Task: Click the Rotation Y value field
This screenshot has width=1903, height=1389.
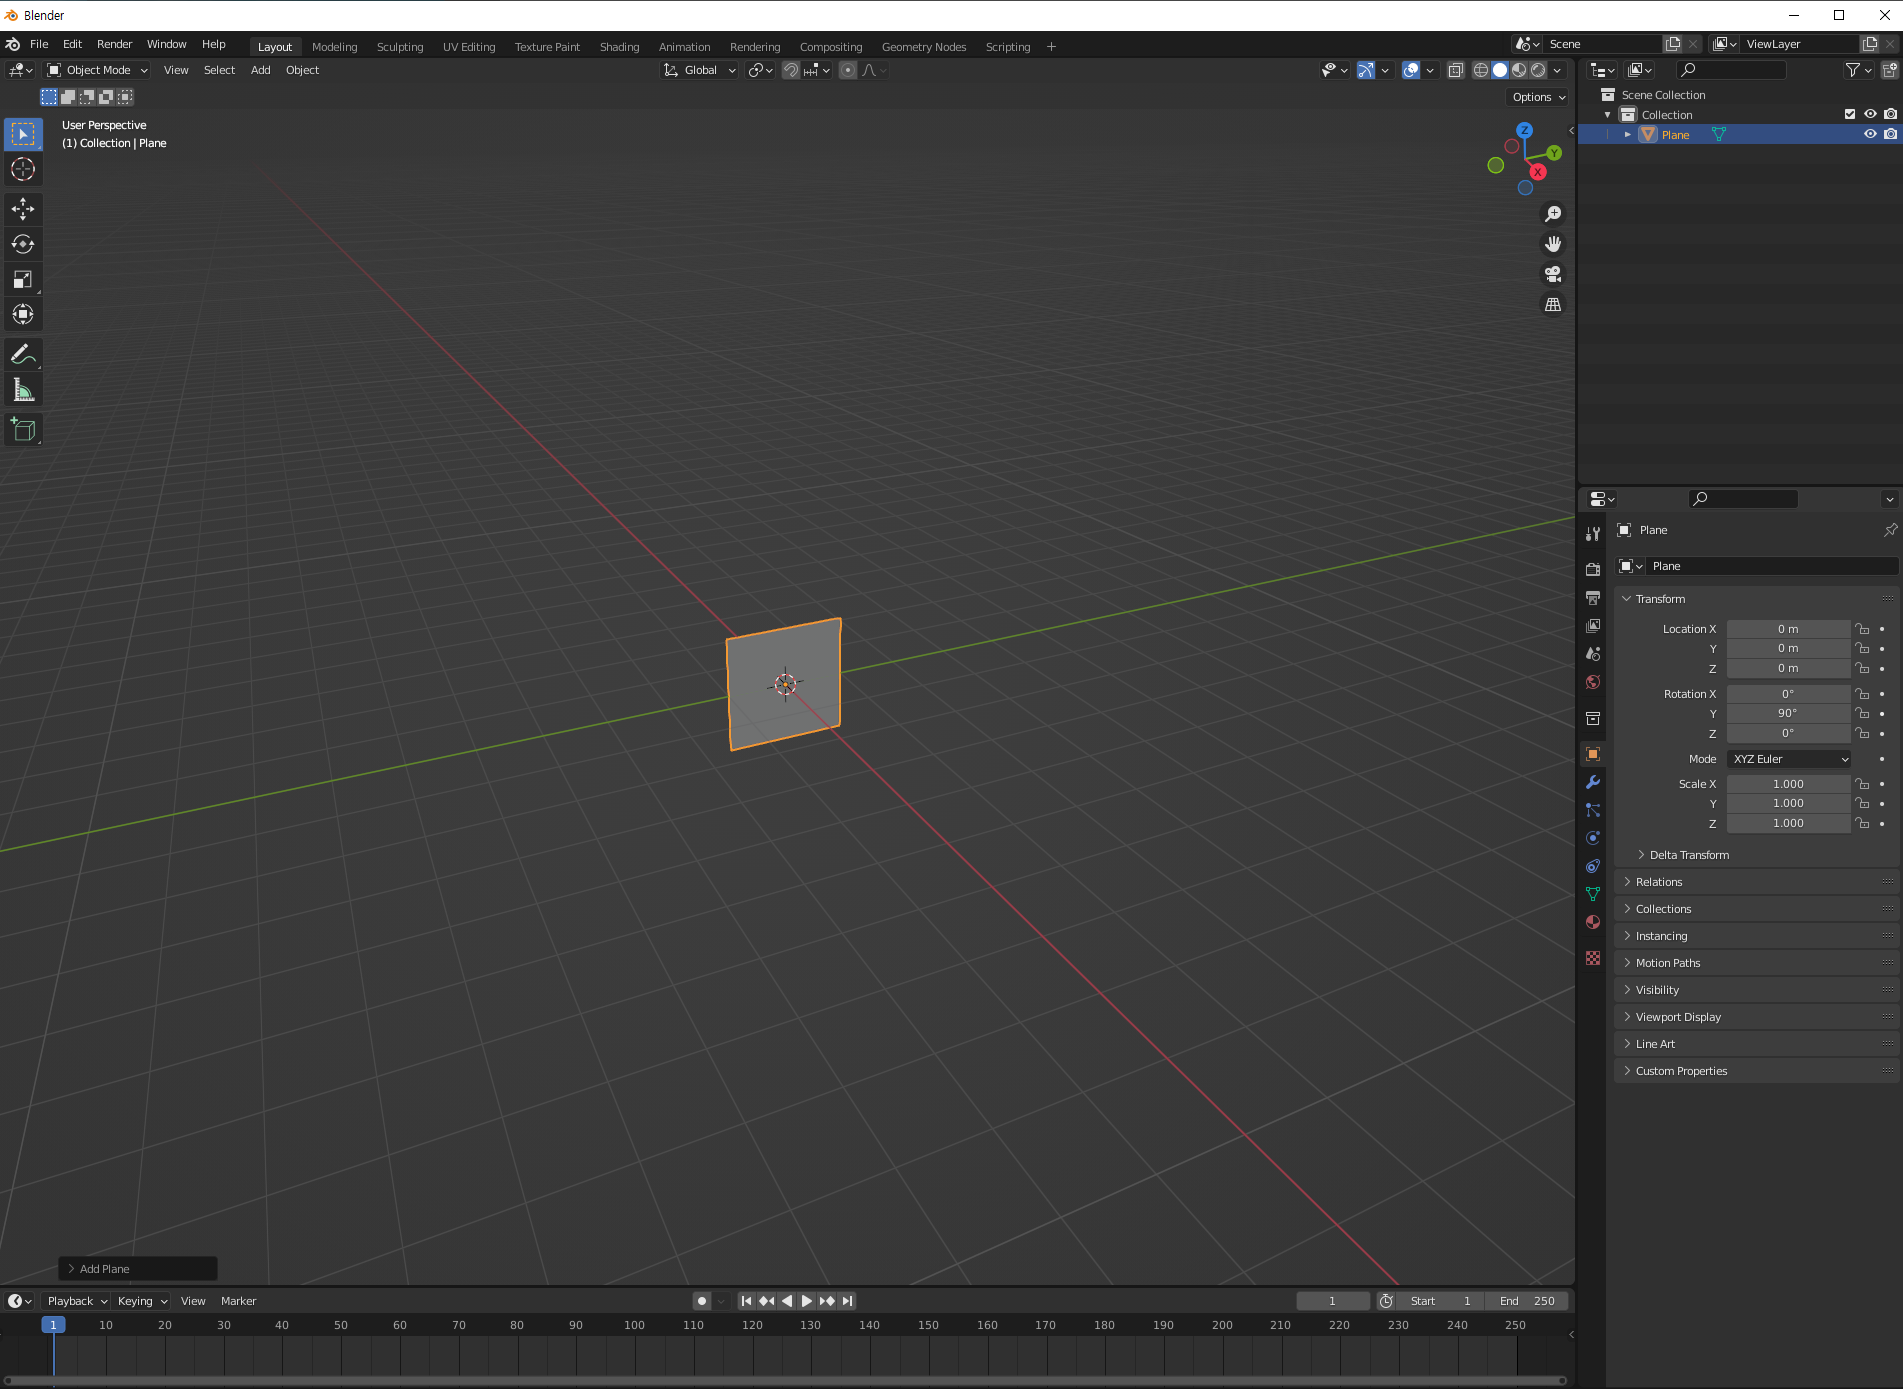Action: tap(1788, 713)
